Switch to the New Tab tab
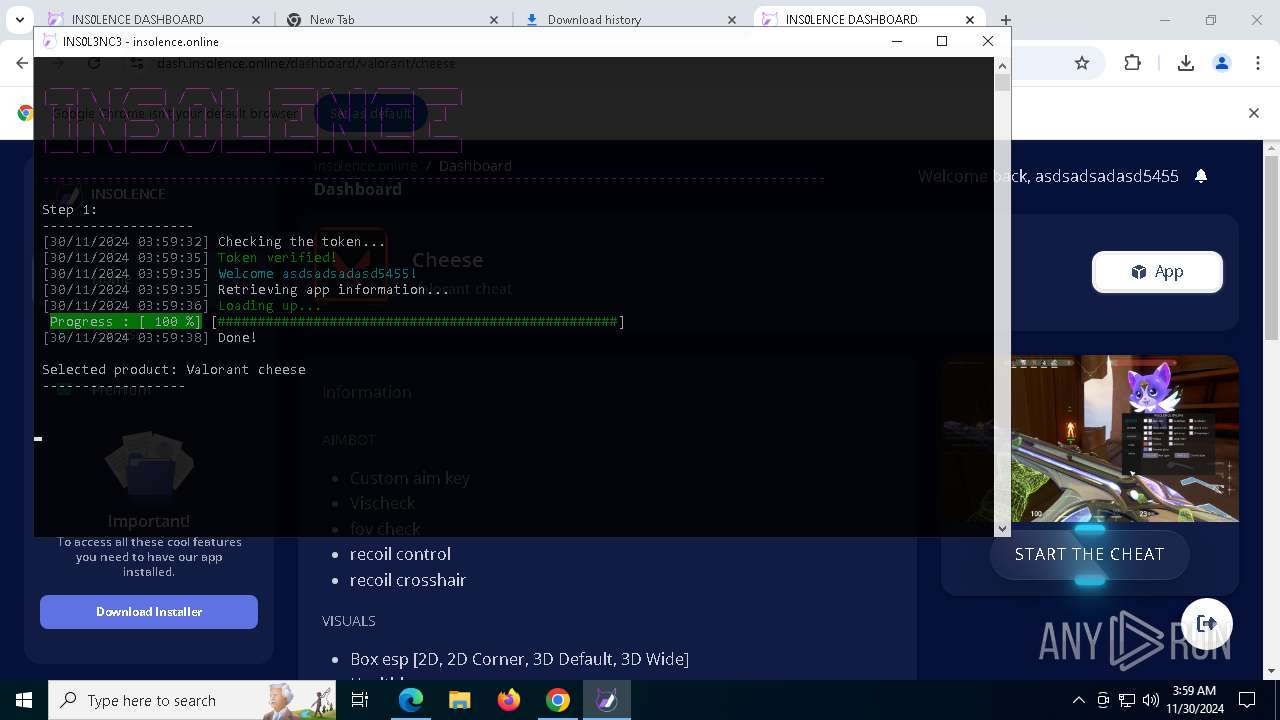The image size is (1280, 720). tap(392, 19)
